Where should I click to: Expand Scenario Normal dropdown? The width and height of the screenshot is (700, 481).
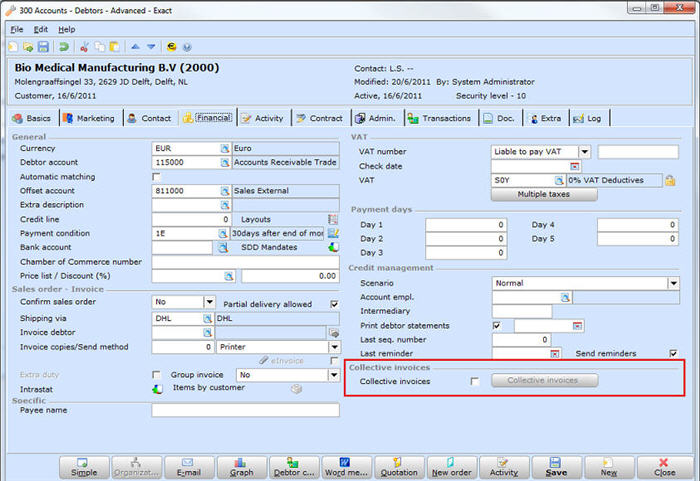pyautogui.click(x=674, y=283)
